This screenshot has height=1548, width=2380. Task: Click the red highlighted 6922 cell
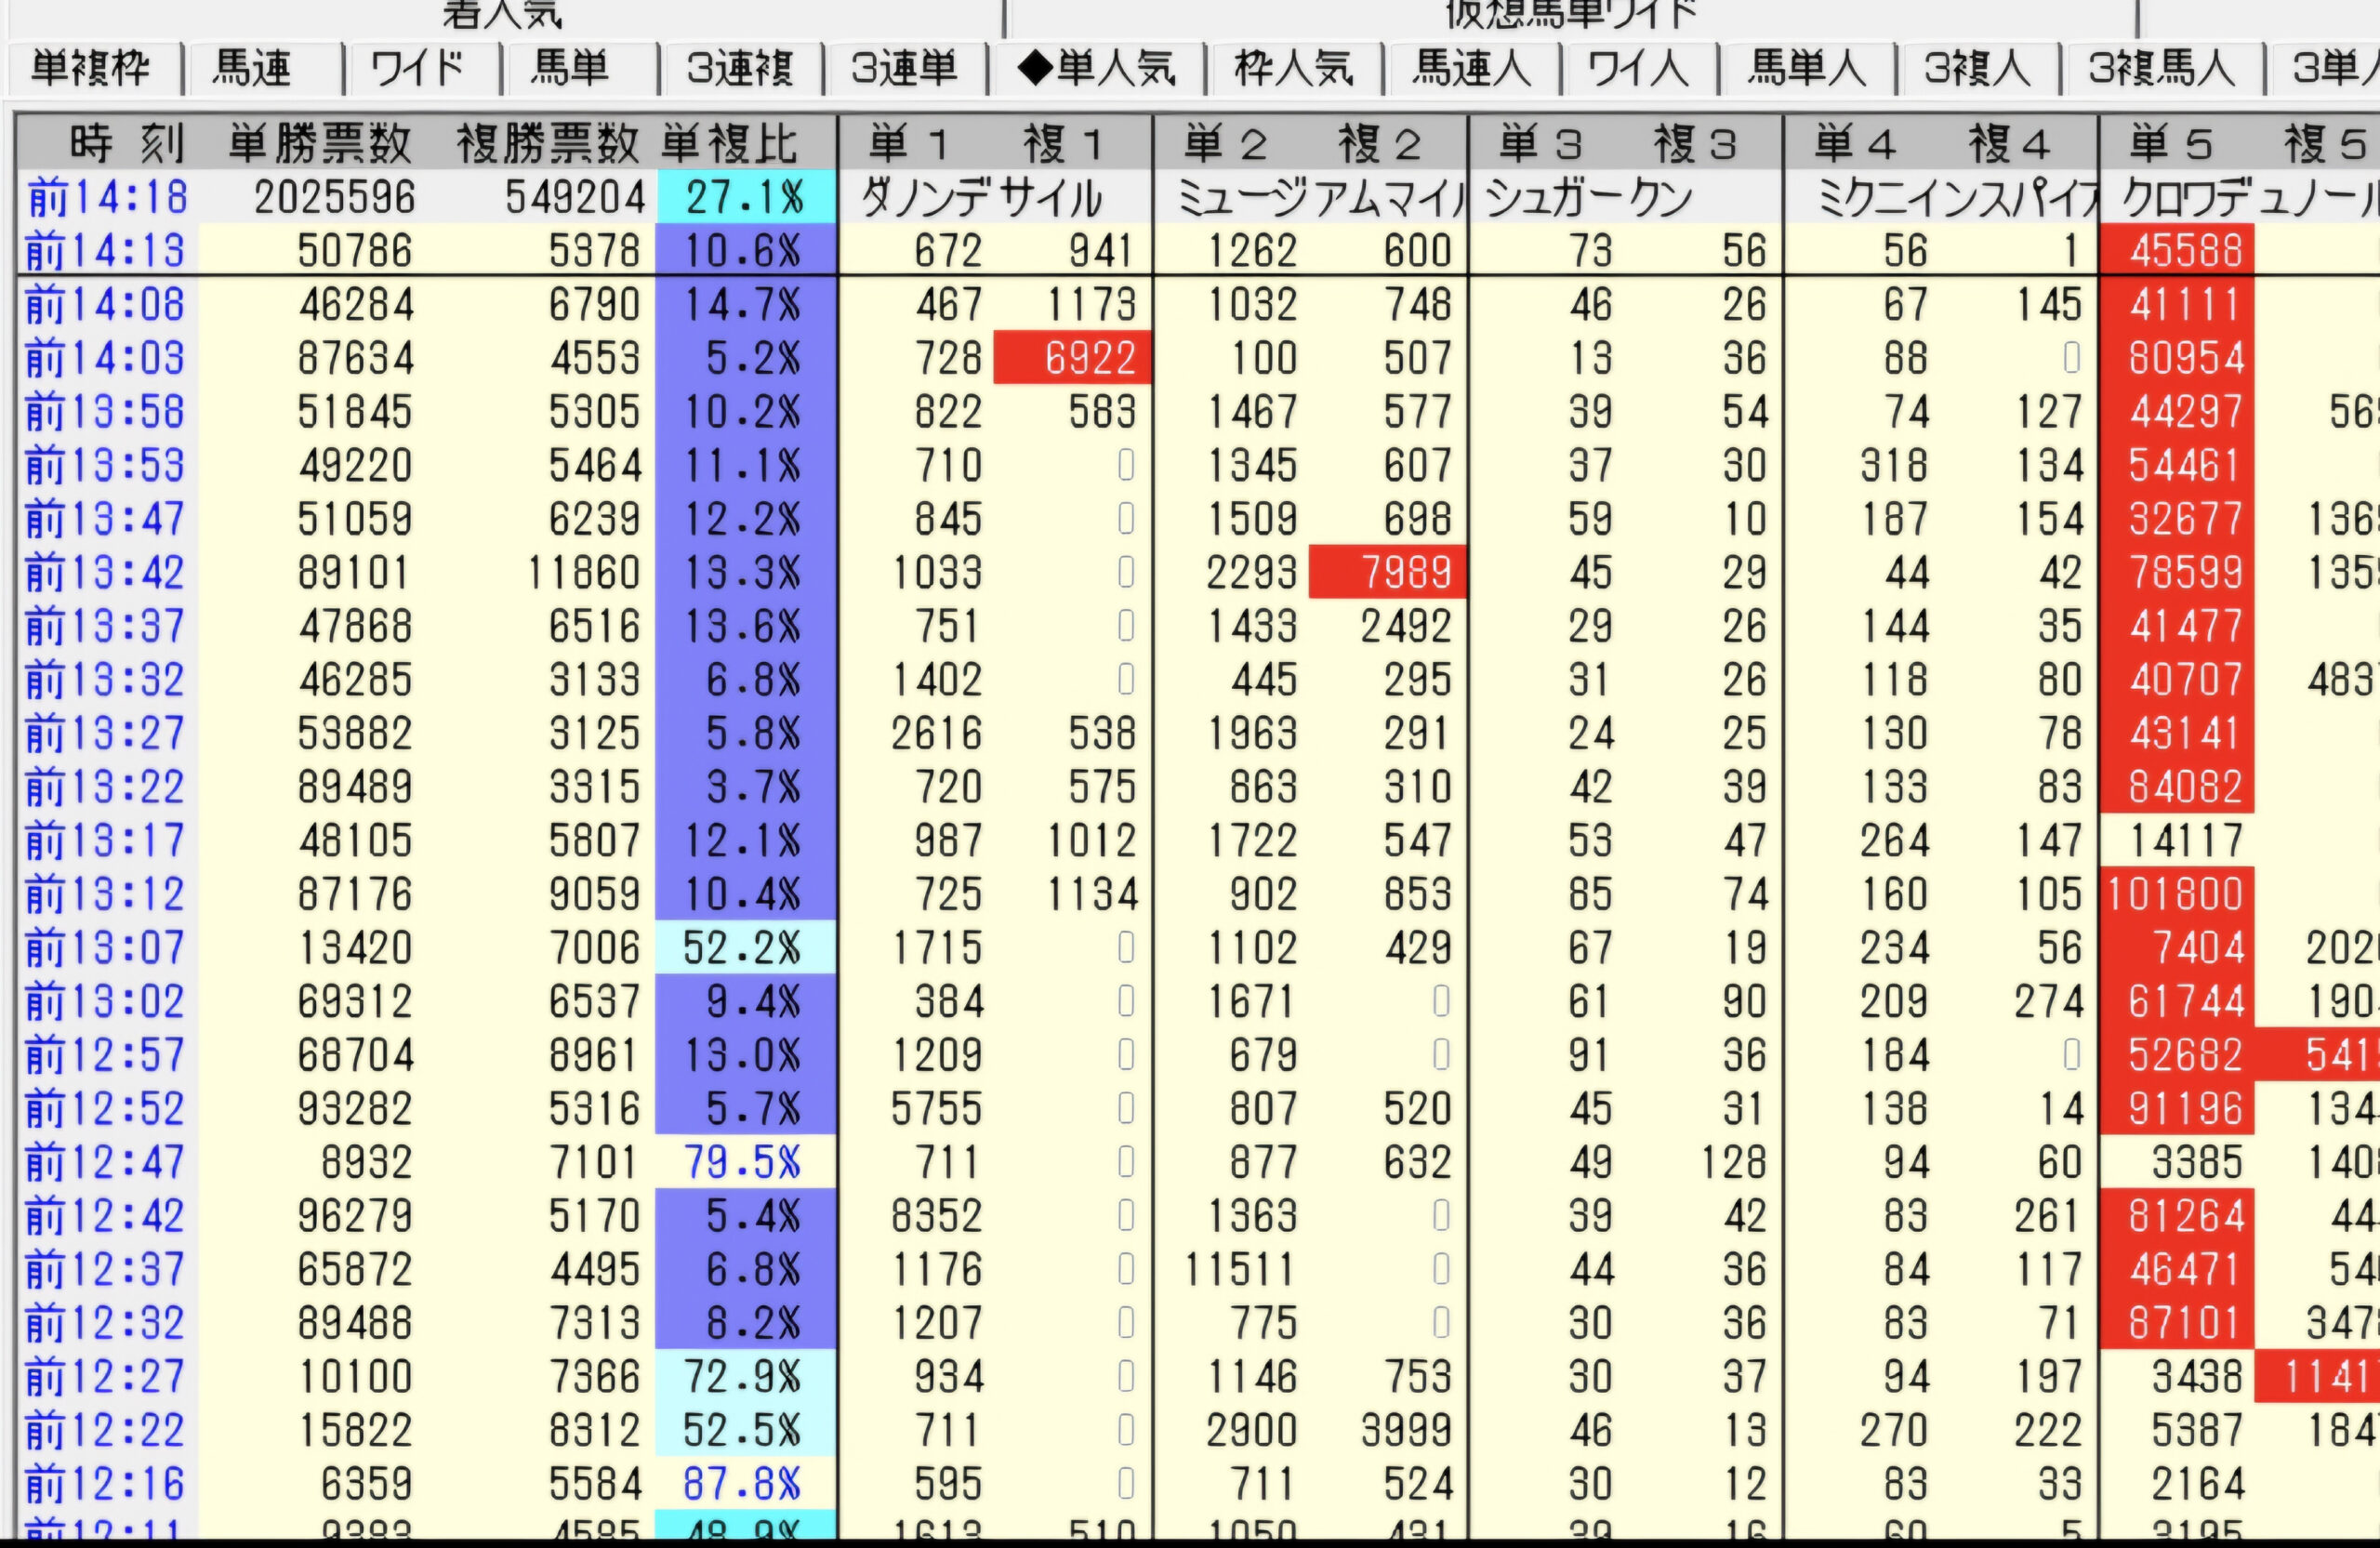click(1073, 358)
